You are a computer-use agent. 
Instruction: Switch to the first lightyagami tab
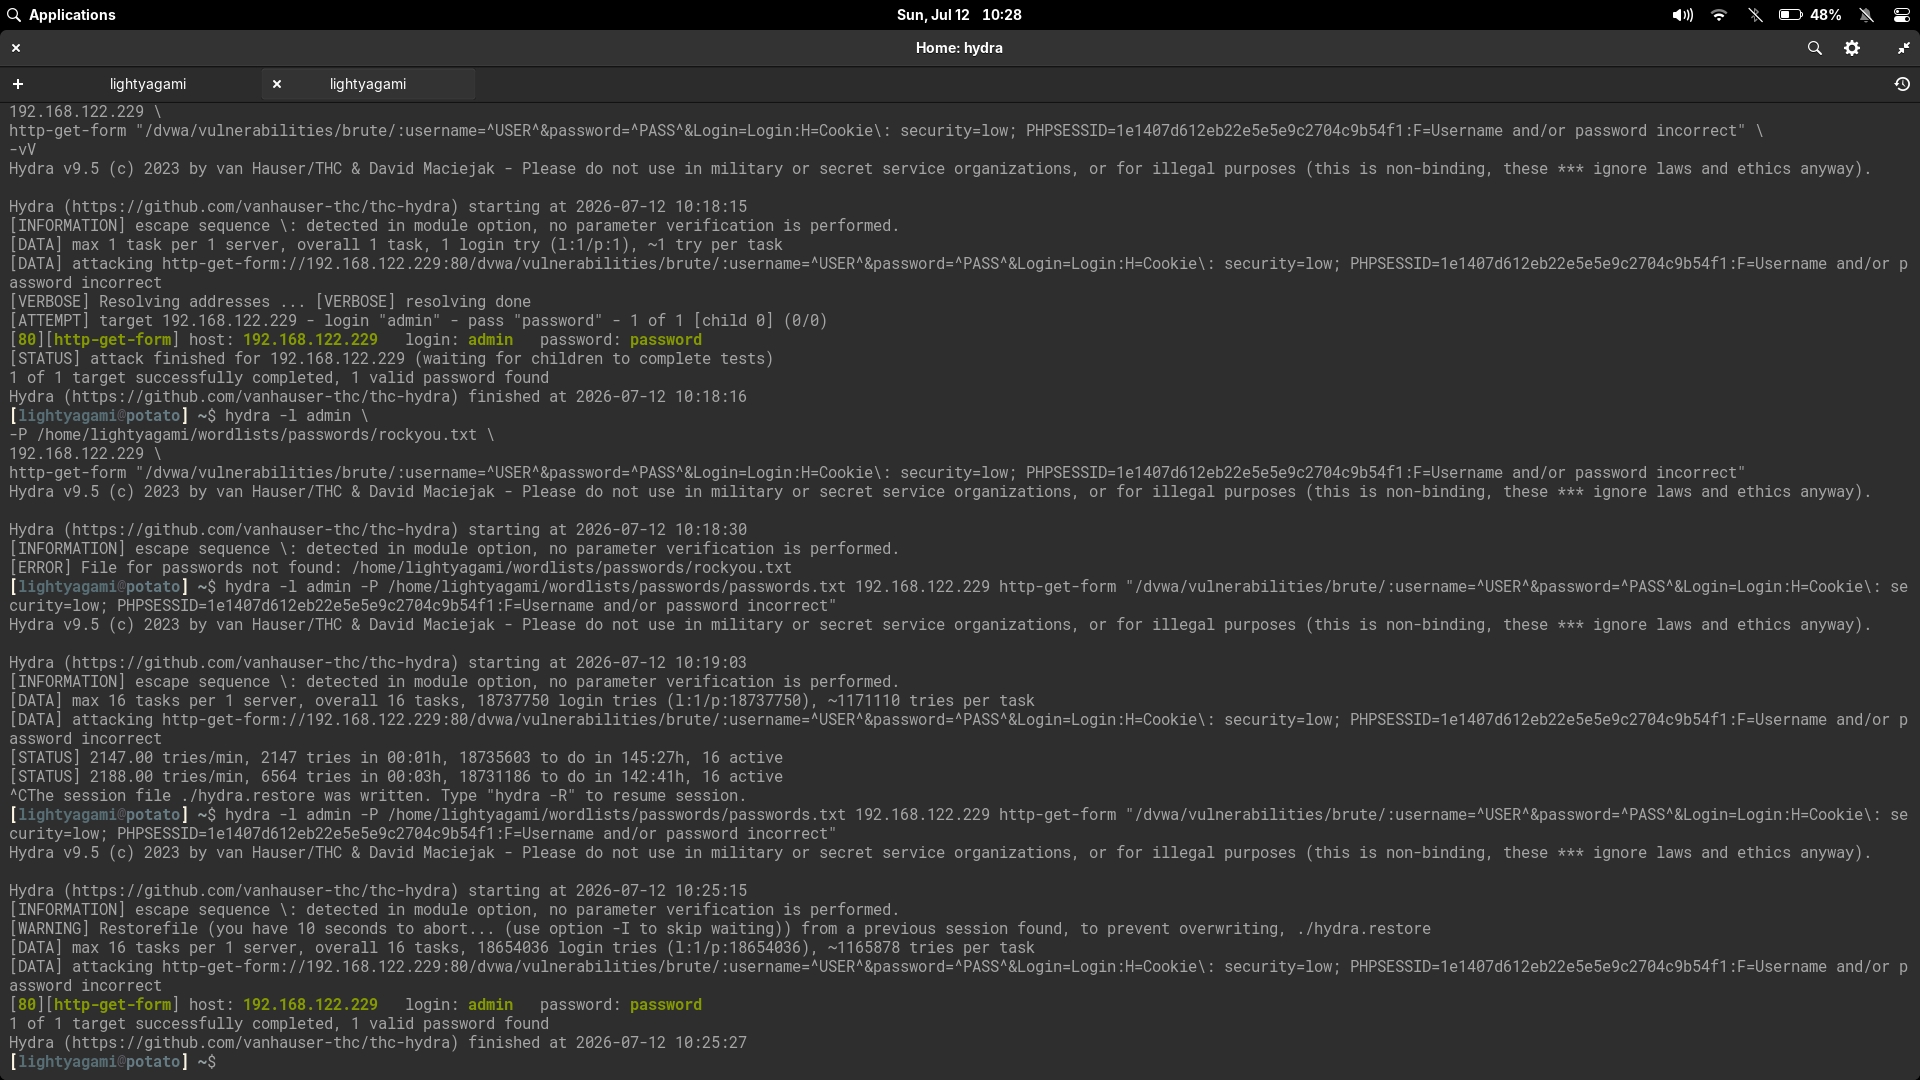point(148,84)
